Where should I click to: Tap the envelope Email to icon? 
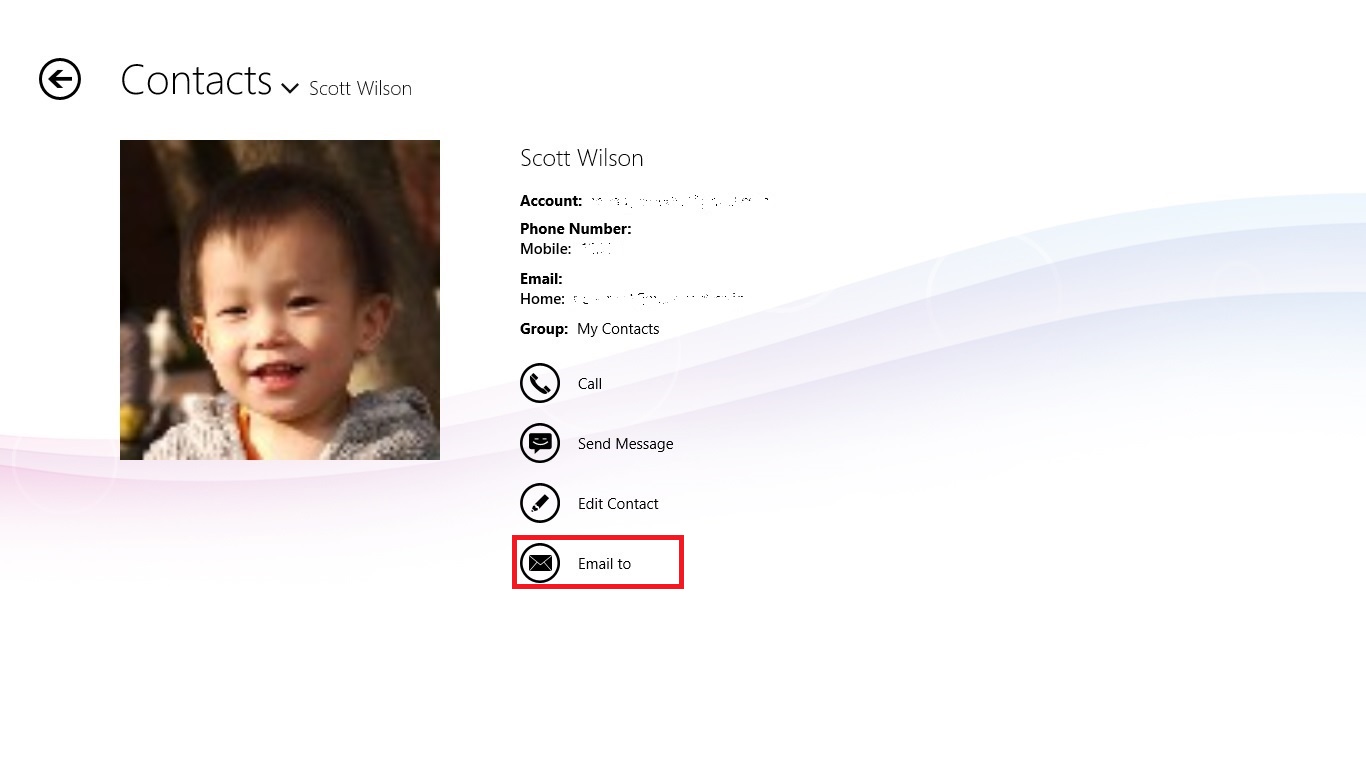[540, 563]
